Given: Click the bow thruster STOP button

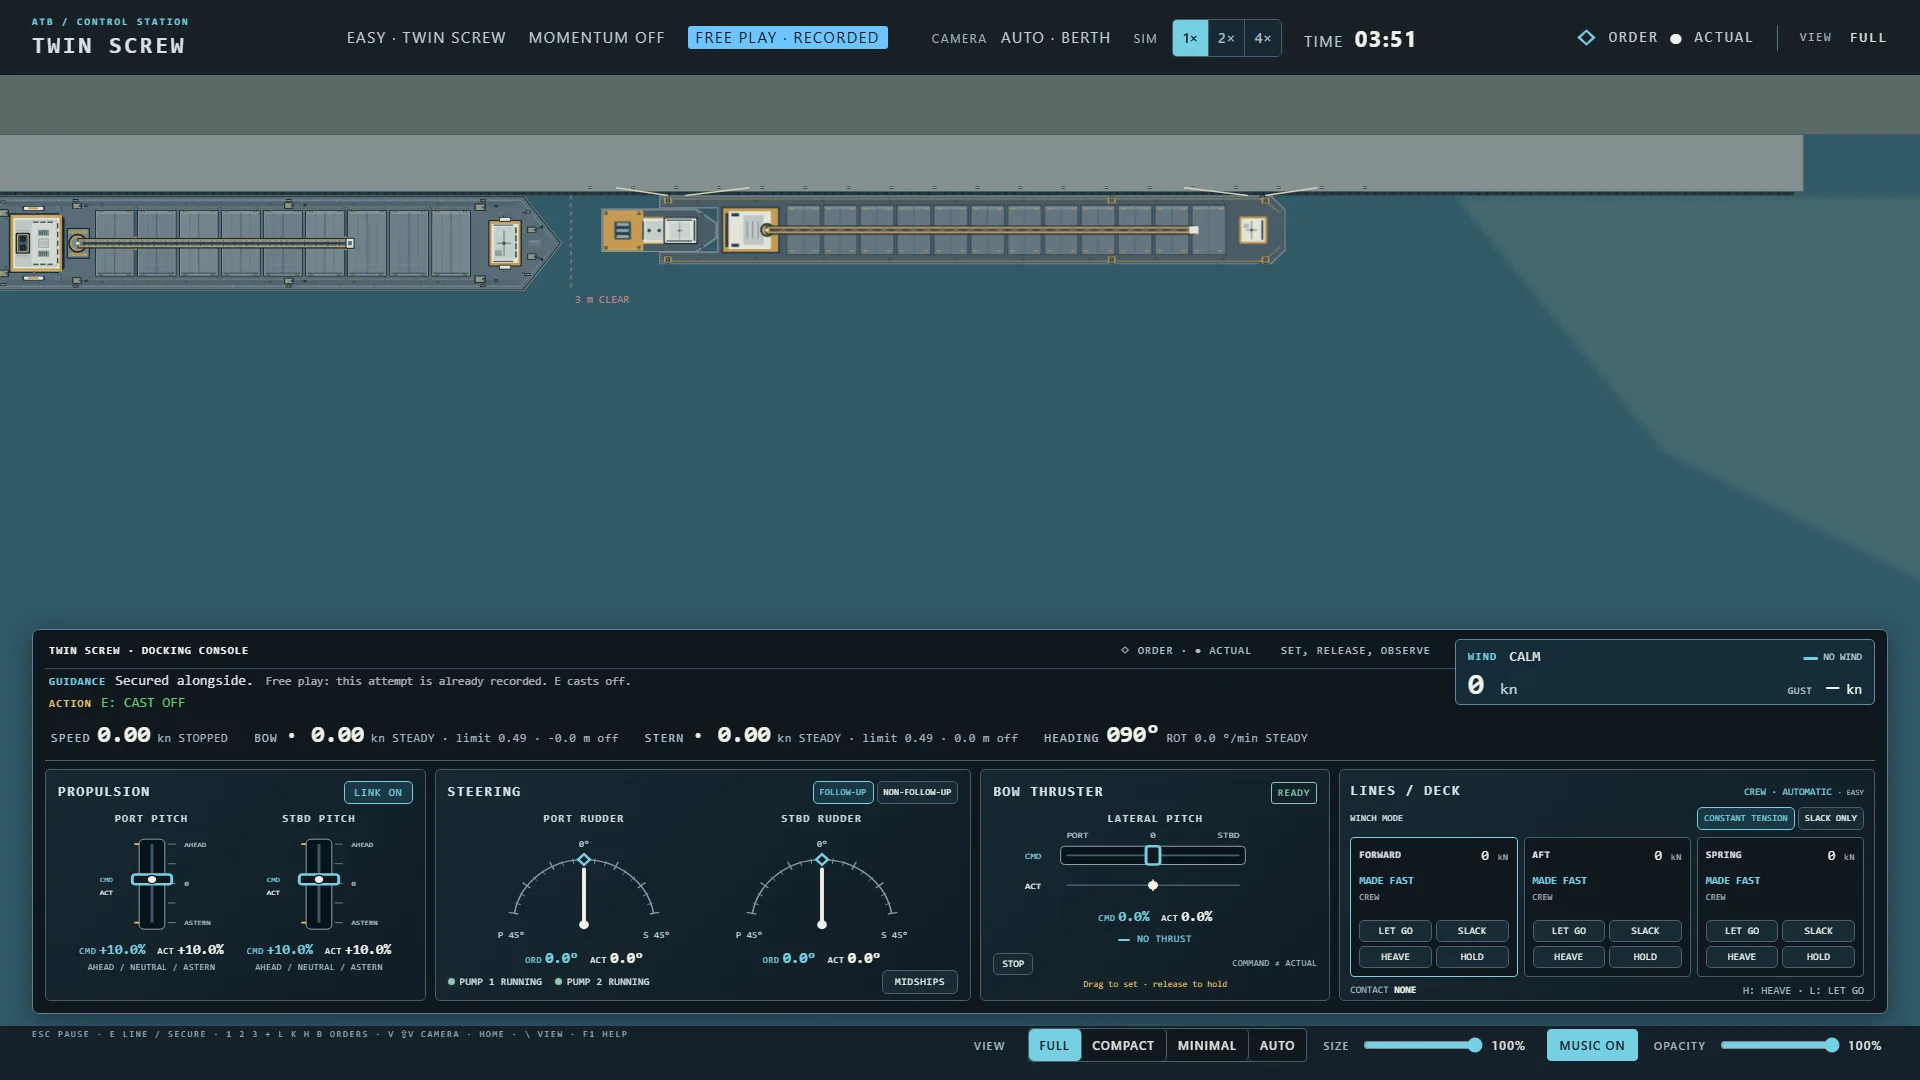Looking at the screenshot, I should point(1013,964).
